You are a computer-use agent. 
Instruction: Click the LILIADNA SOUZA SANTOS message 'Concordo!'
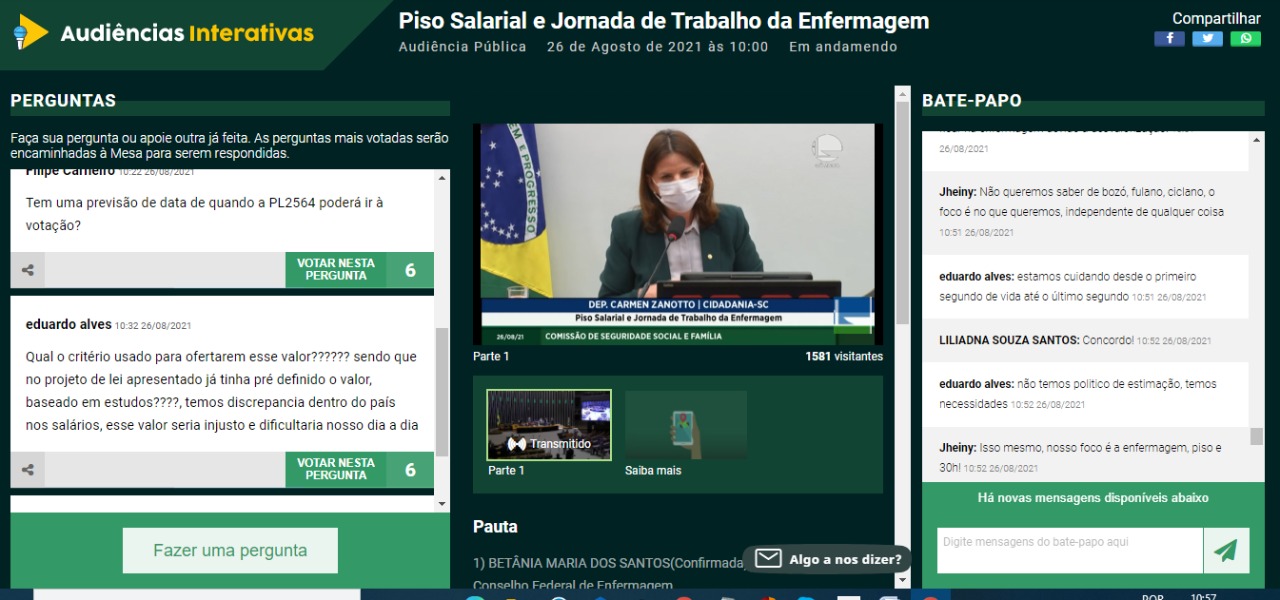tap(1085, 340)
